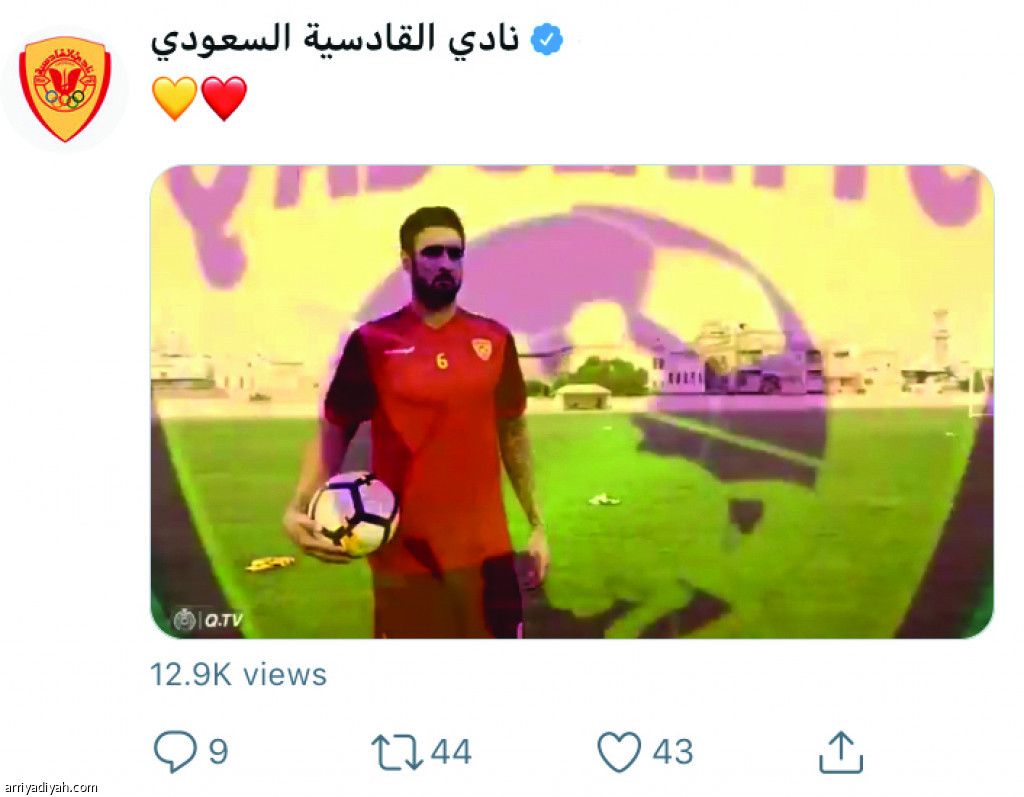The height and width of the screenshot is (797, 1024).
Task: Click the 12.9K views count
Action: coord(238,674)
